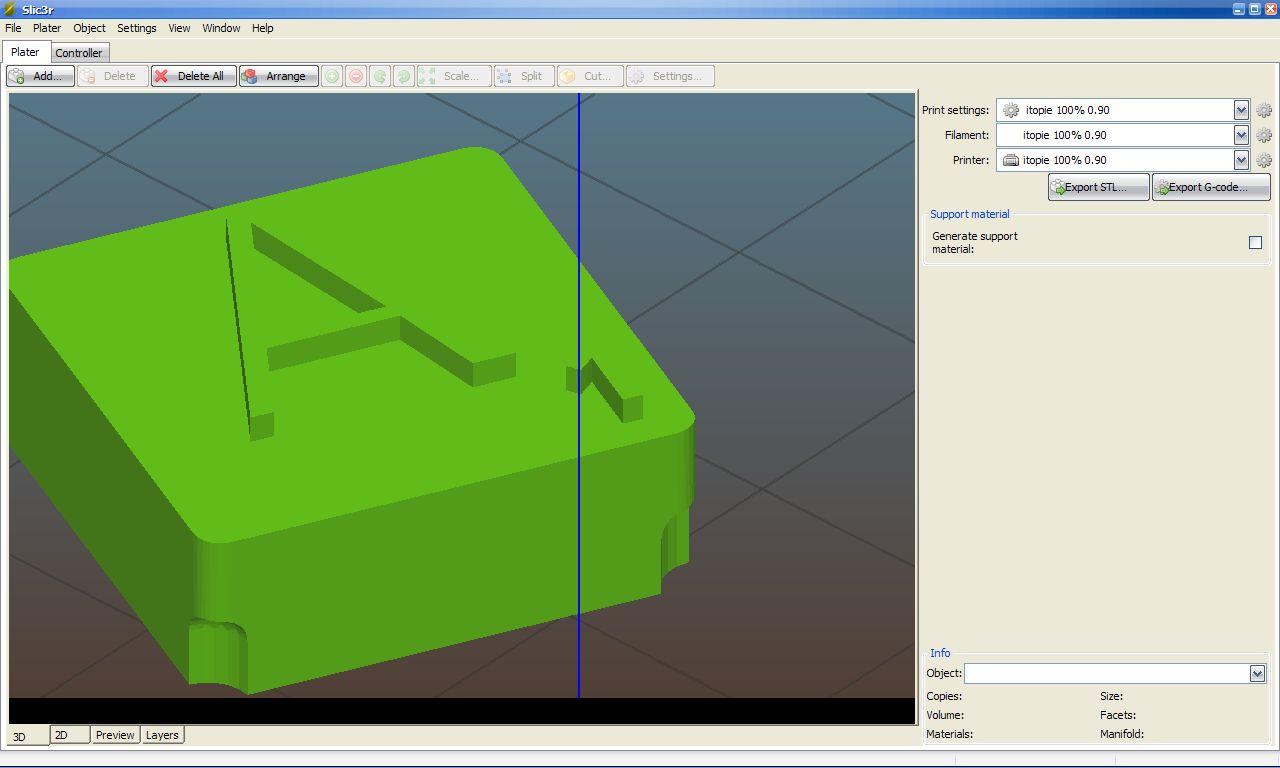1280x768 pixels.
Task: Expand the Filament preset dropdown
Action: (x=1241, y=135)
